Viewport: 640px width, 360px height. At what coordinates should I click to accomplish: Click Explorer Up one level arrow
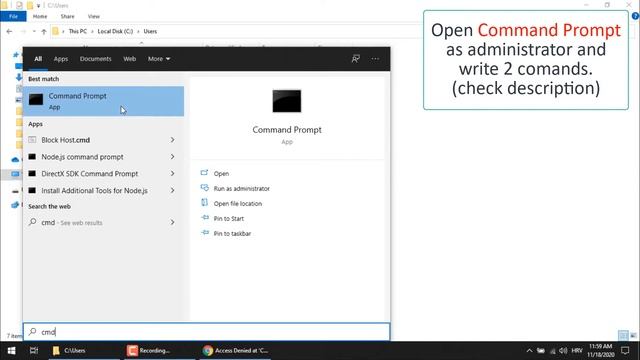coord(44,31)
